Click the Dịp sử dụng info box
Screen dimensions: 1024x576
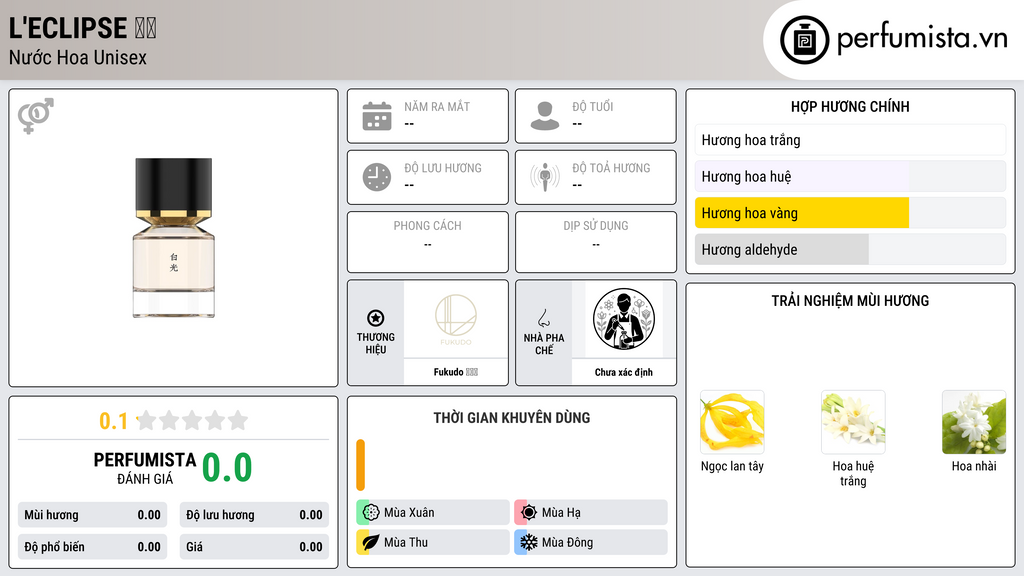[596, 242]
